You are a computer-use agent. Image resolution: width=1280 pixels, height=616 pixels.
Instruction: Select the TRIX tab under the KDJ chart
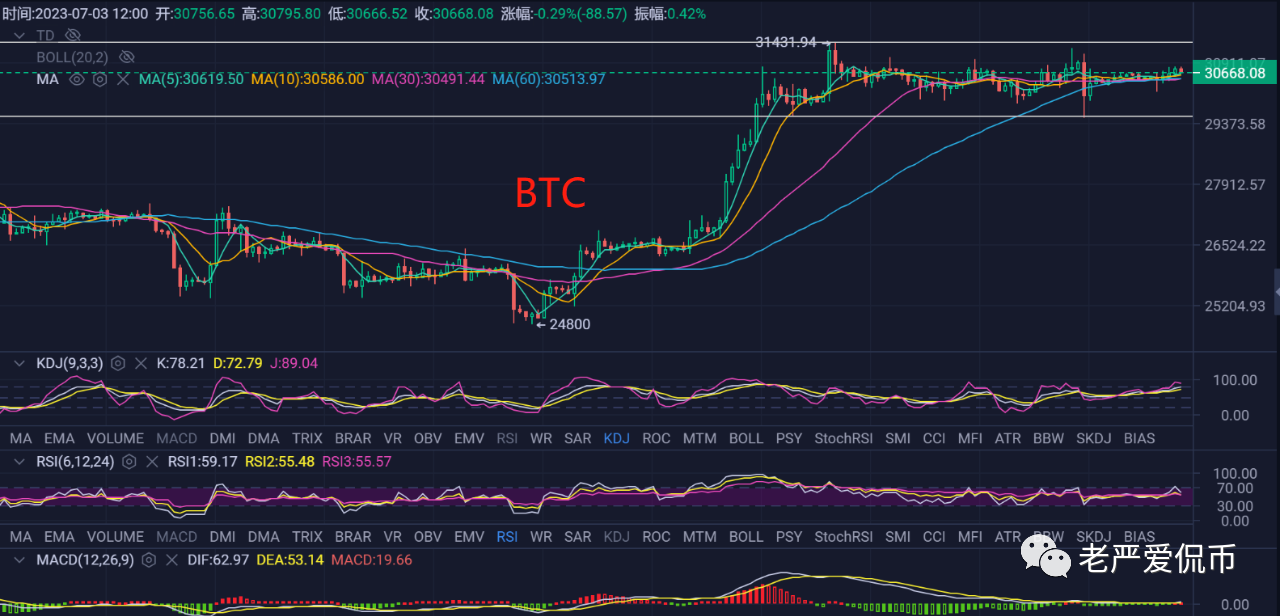307,438
